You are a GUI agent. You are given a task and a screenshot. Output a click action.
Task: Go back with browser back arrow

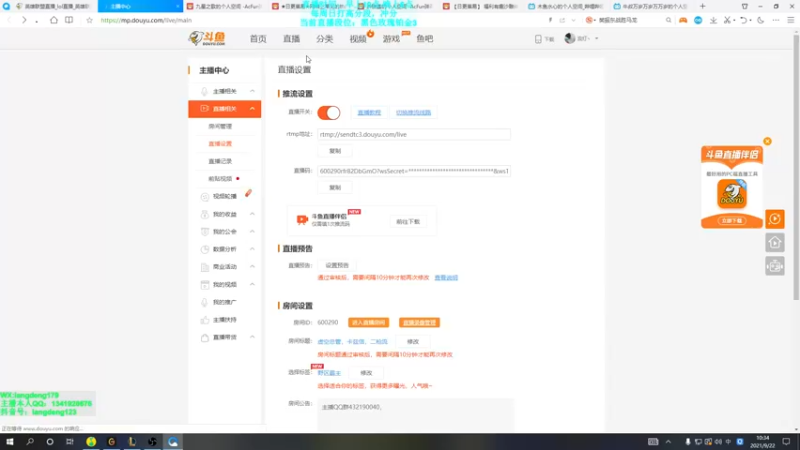(x=9, y=20)
